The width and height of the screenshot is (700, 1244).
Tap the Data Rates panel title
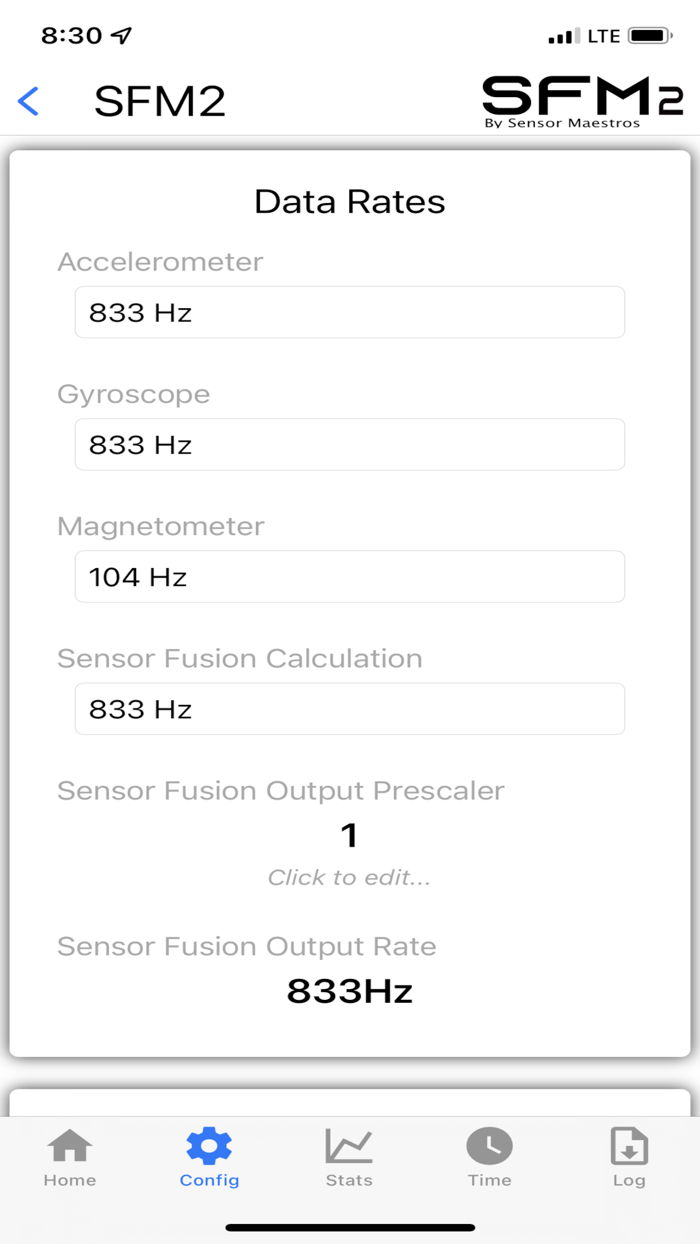click(349, 201)
